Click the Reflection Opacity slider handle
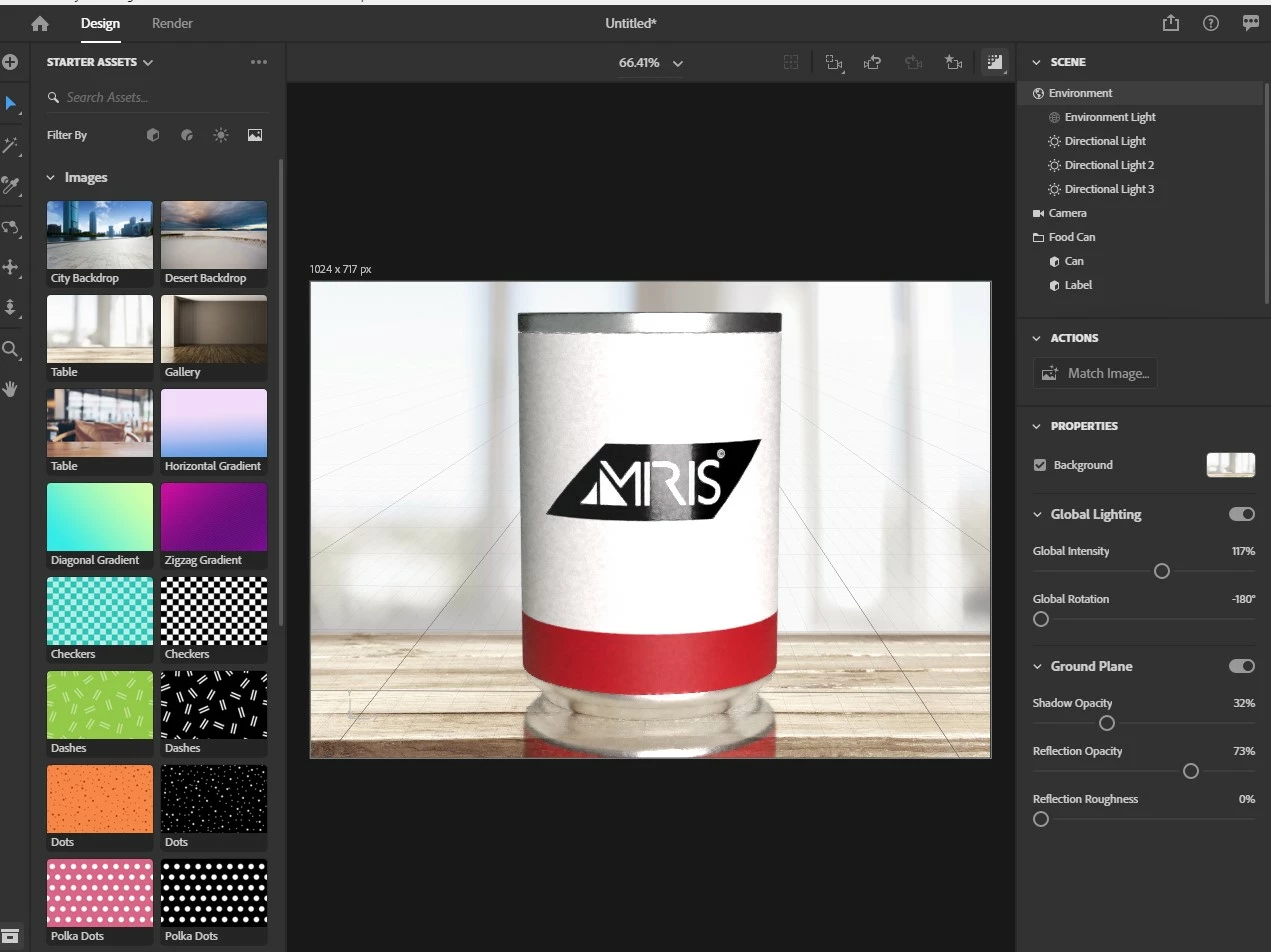Screen dimensions: 1271x952 tap(1191, 771)
